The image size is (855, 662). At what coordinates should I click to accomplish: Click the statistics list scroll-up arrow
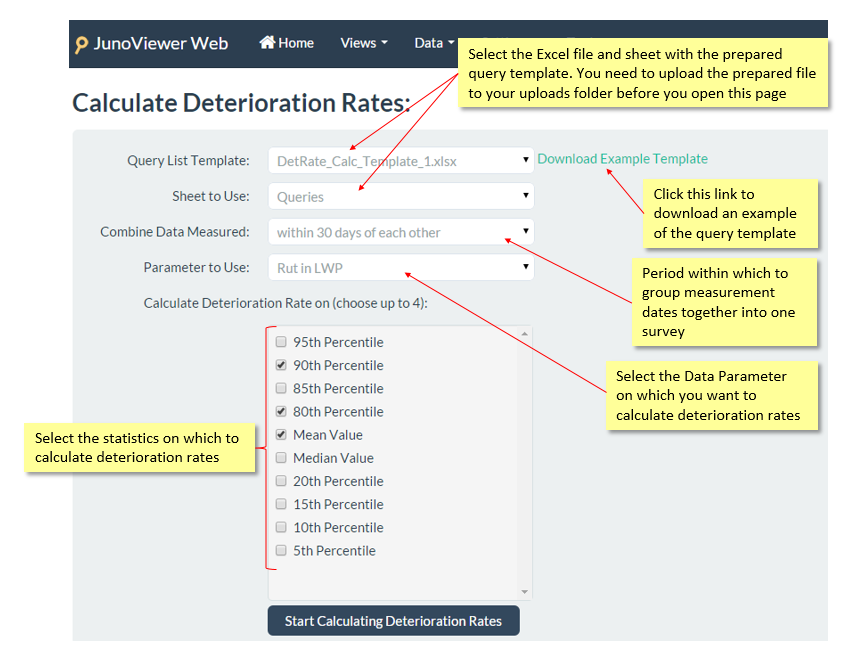click(x=525, y=334)
